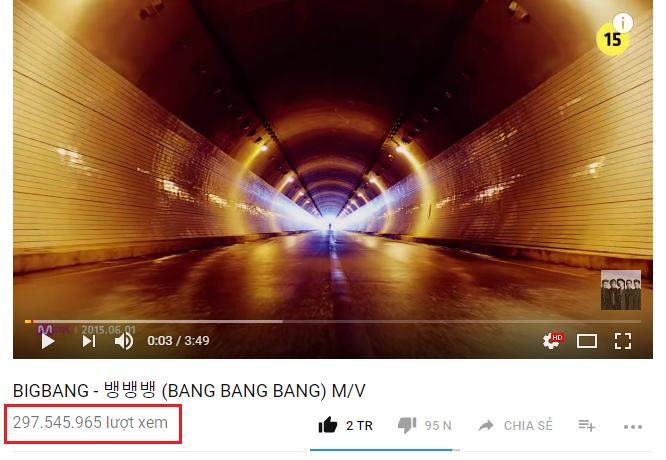Dislike the video with thumbs down
Viewport: 666px width, 460px height.
[406, 425]
